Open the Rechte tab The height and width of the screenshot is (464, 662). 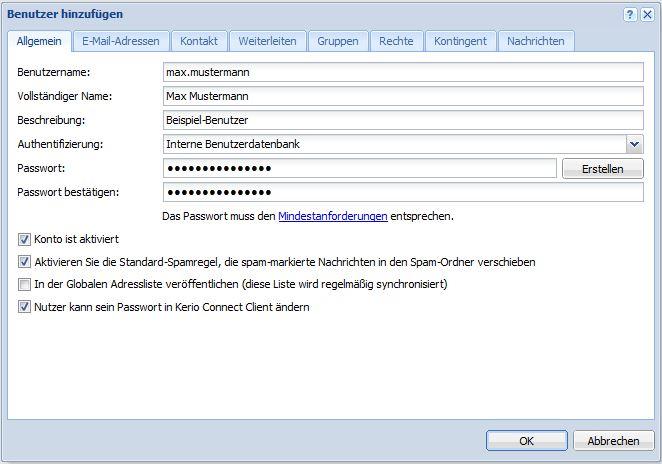[x=396, y=41]
